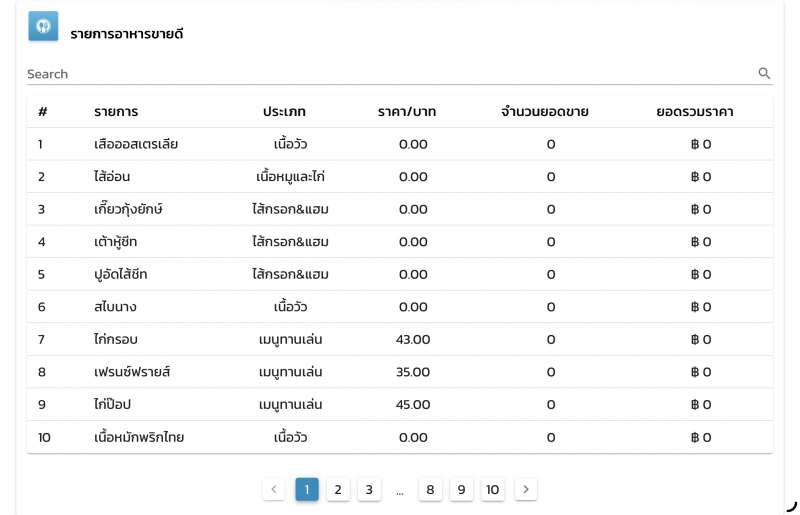Select the ไก่กรอบ row
The height and width of the screenshot is (515, 800).
399,339
